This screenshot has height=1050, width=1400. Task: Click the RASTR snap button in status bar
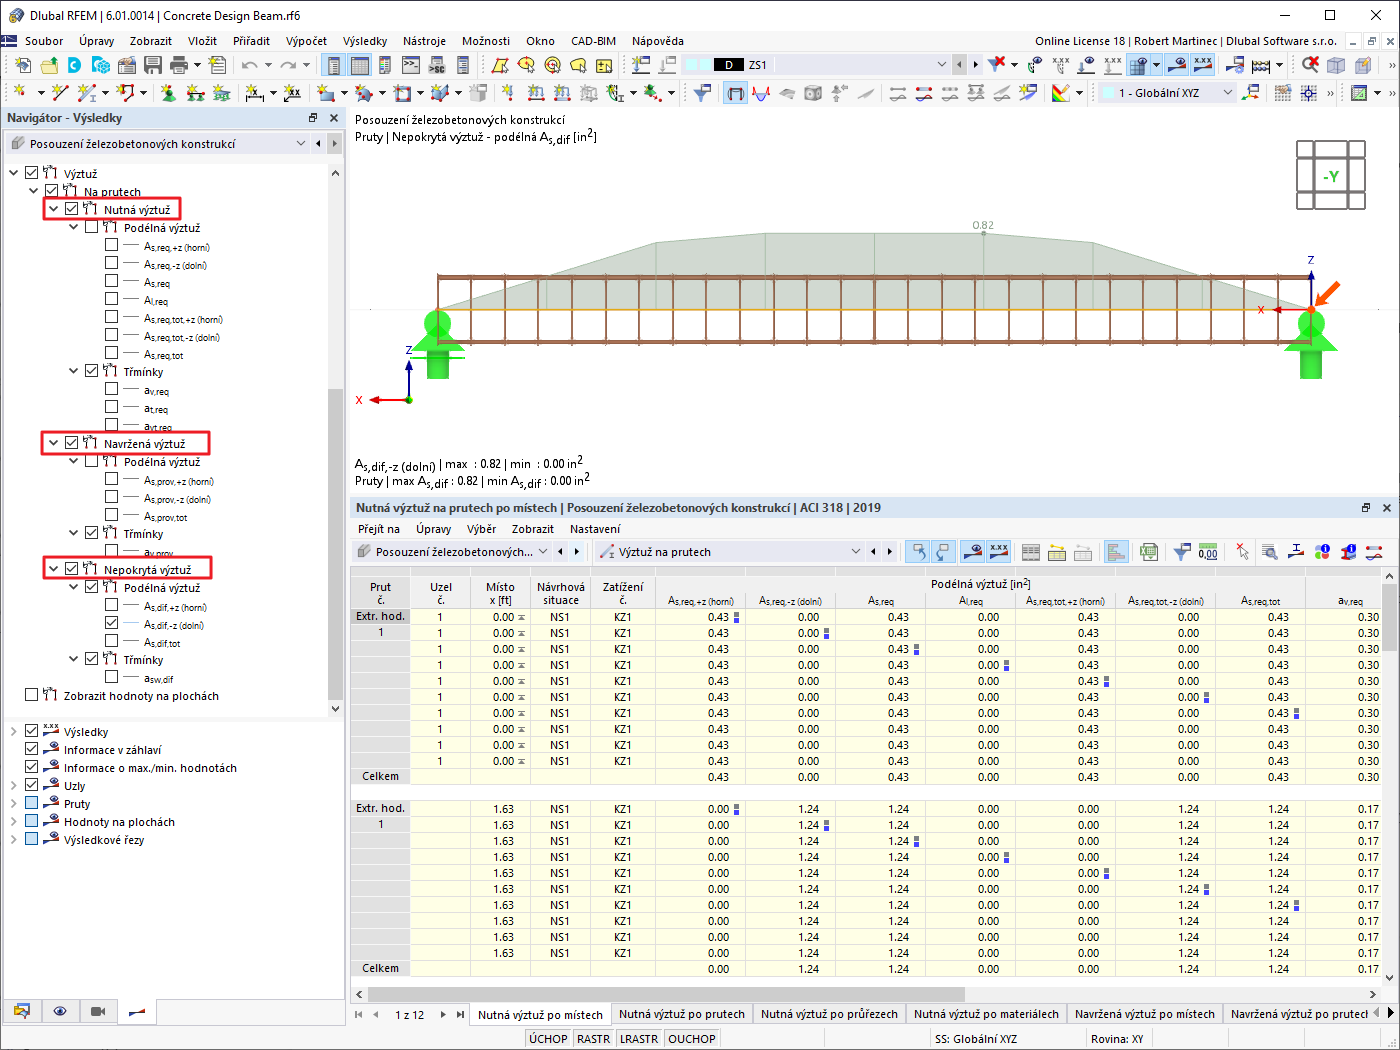[x=594, y=1038]
